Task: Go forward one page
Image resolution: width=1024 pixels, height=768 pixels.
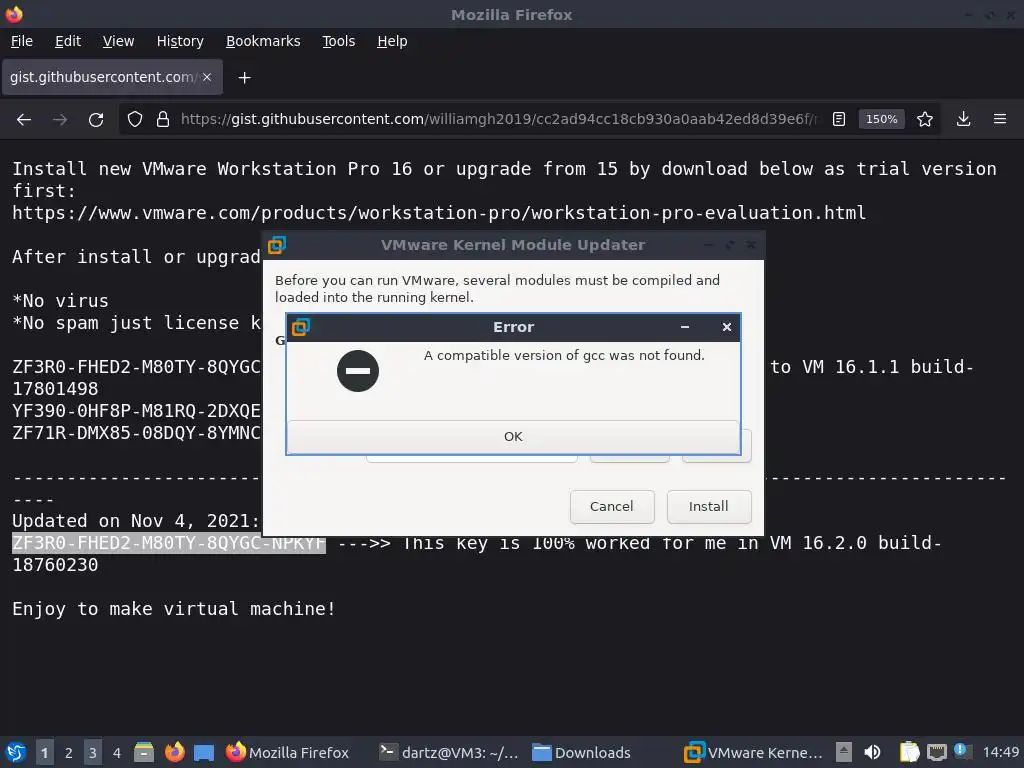Action: pos(60,120)
